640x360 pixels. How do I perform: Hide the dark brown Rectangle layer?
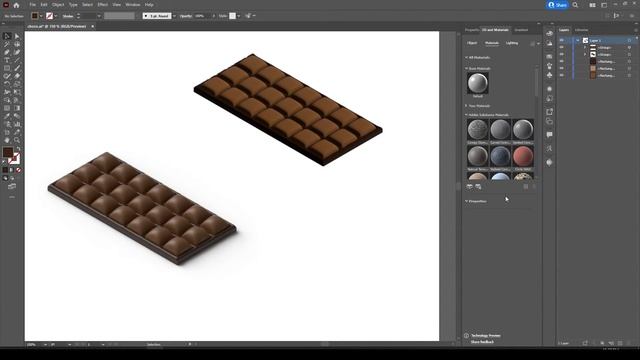click(562, 61)
